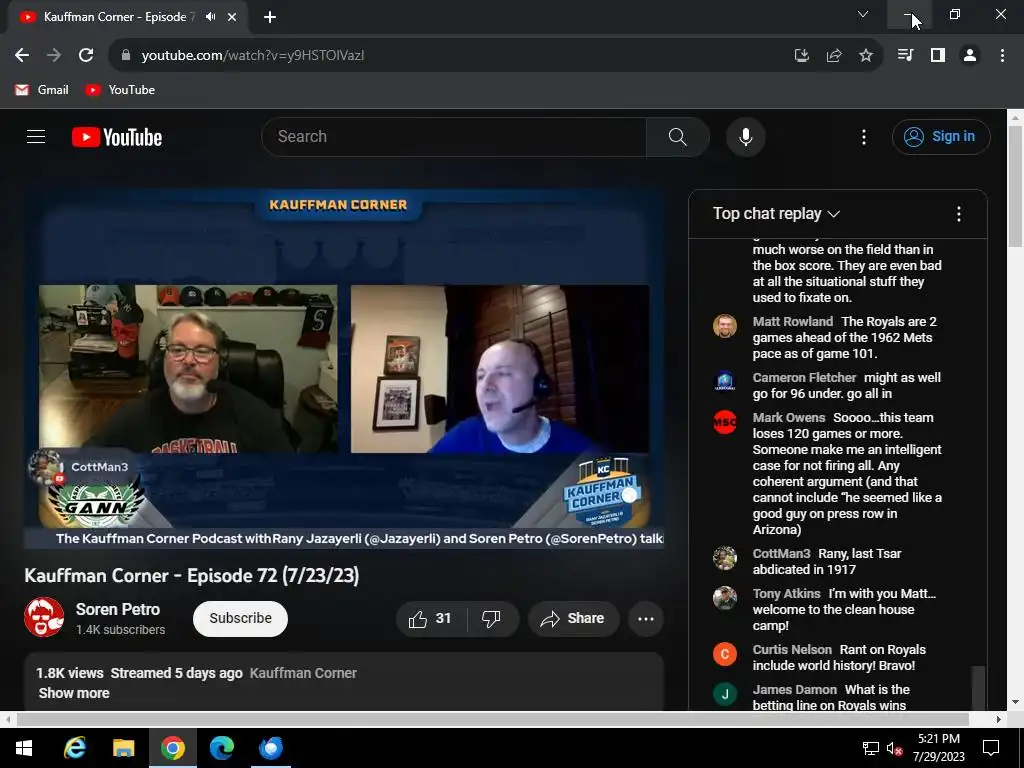1024x768 pixels.
Task: Open Soren Petro channel avatar
Action: tap(44, 617)
